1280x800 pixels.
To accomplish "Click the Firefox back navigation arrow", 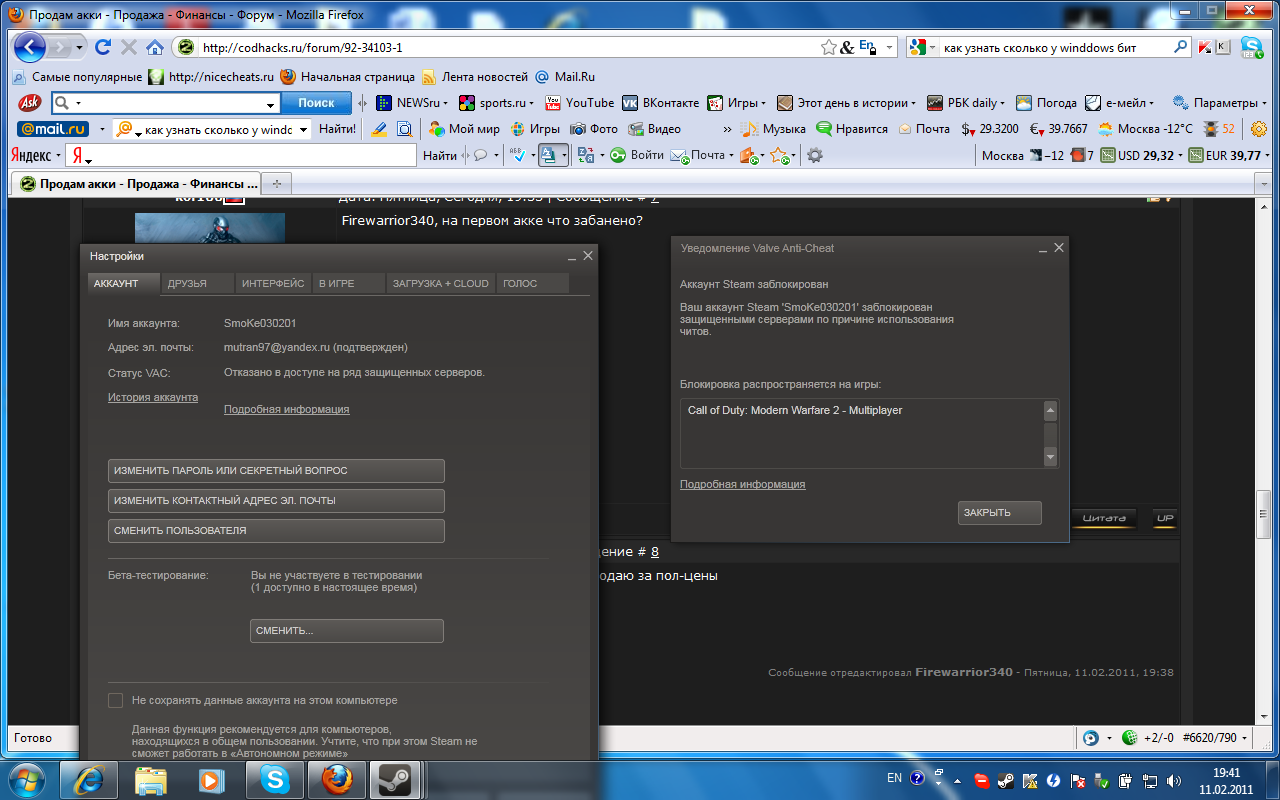I will pos(30,47).
